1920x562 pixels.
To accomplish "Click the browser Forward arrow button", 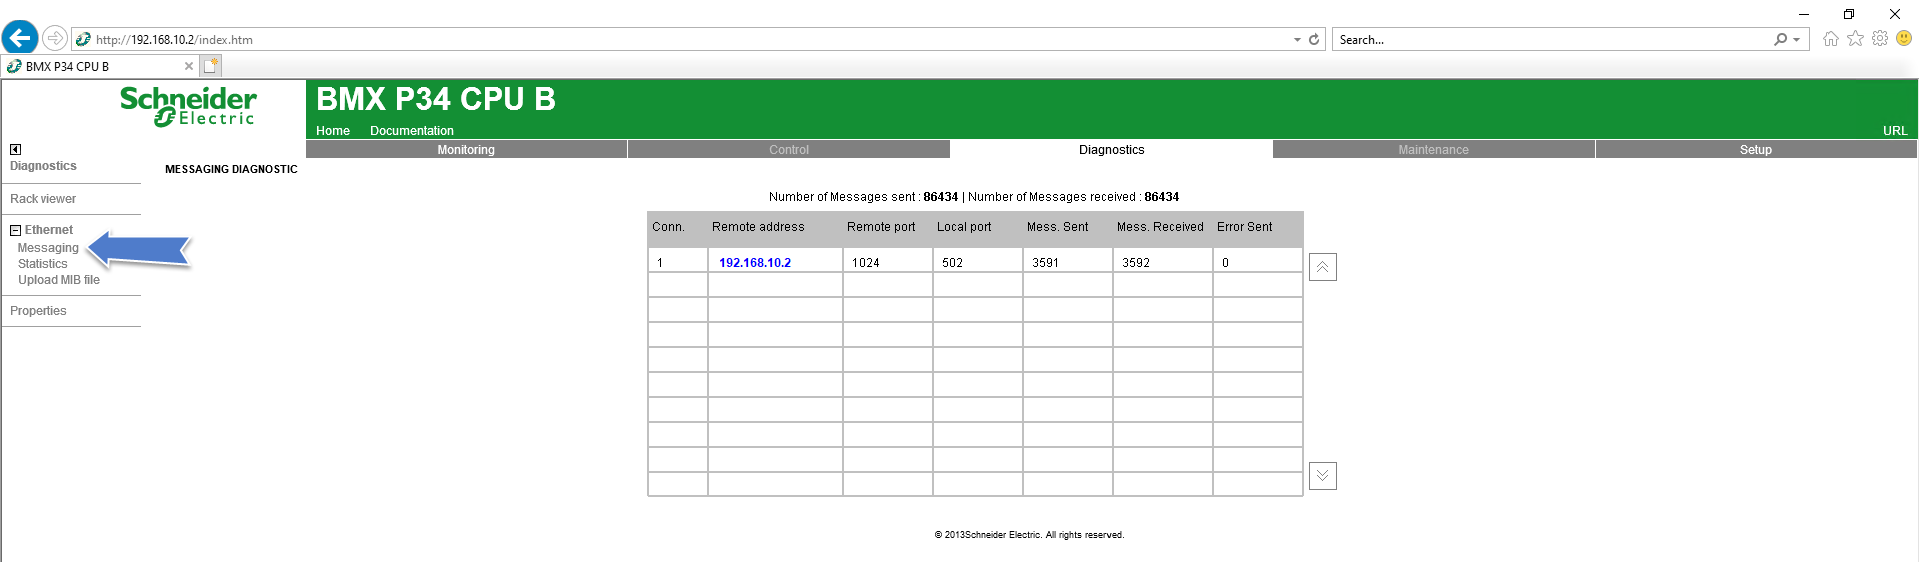I will click(x=55, y=39).
